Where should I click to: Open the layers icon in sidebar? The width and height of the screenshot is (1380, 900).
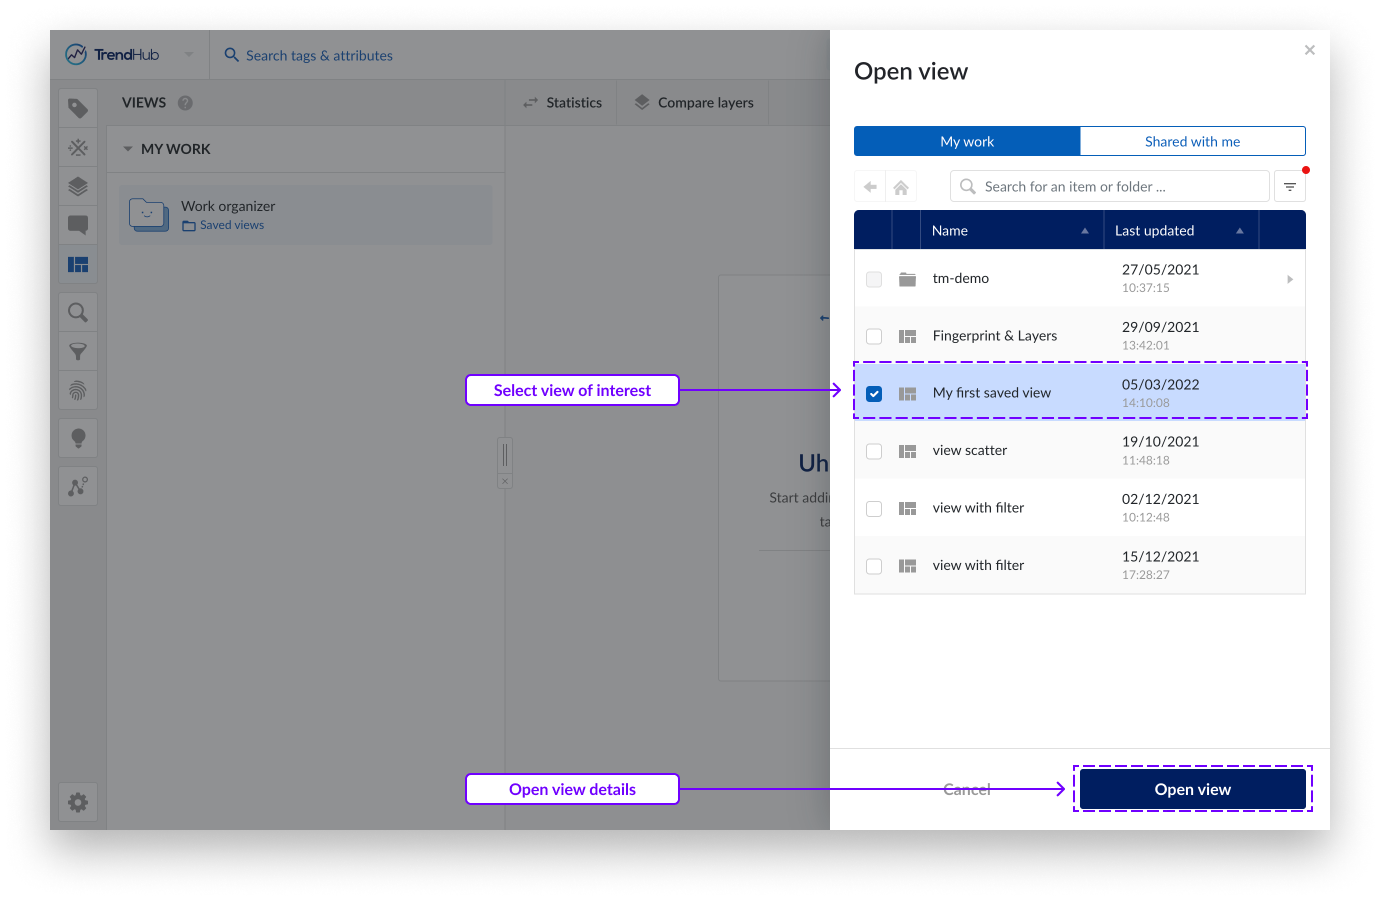coord(78,187)
